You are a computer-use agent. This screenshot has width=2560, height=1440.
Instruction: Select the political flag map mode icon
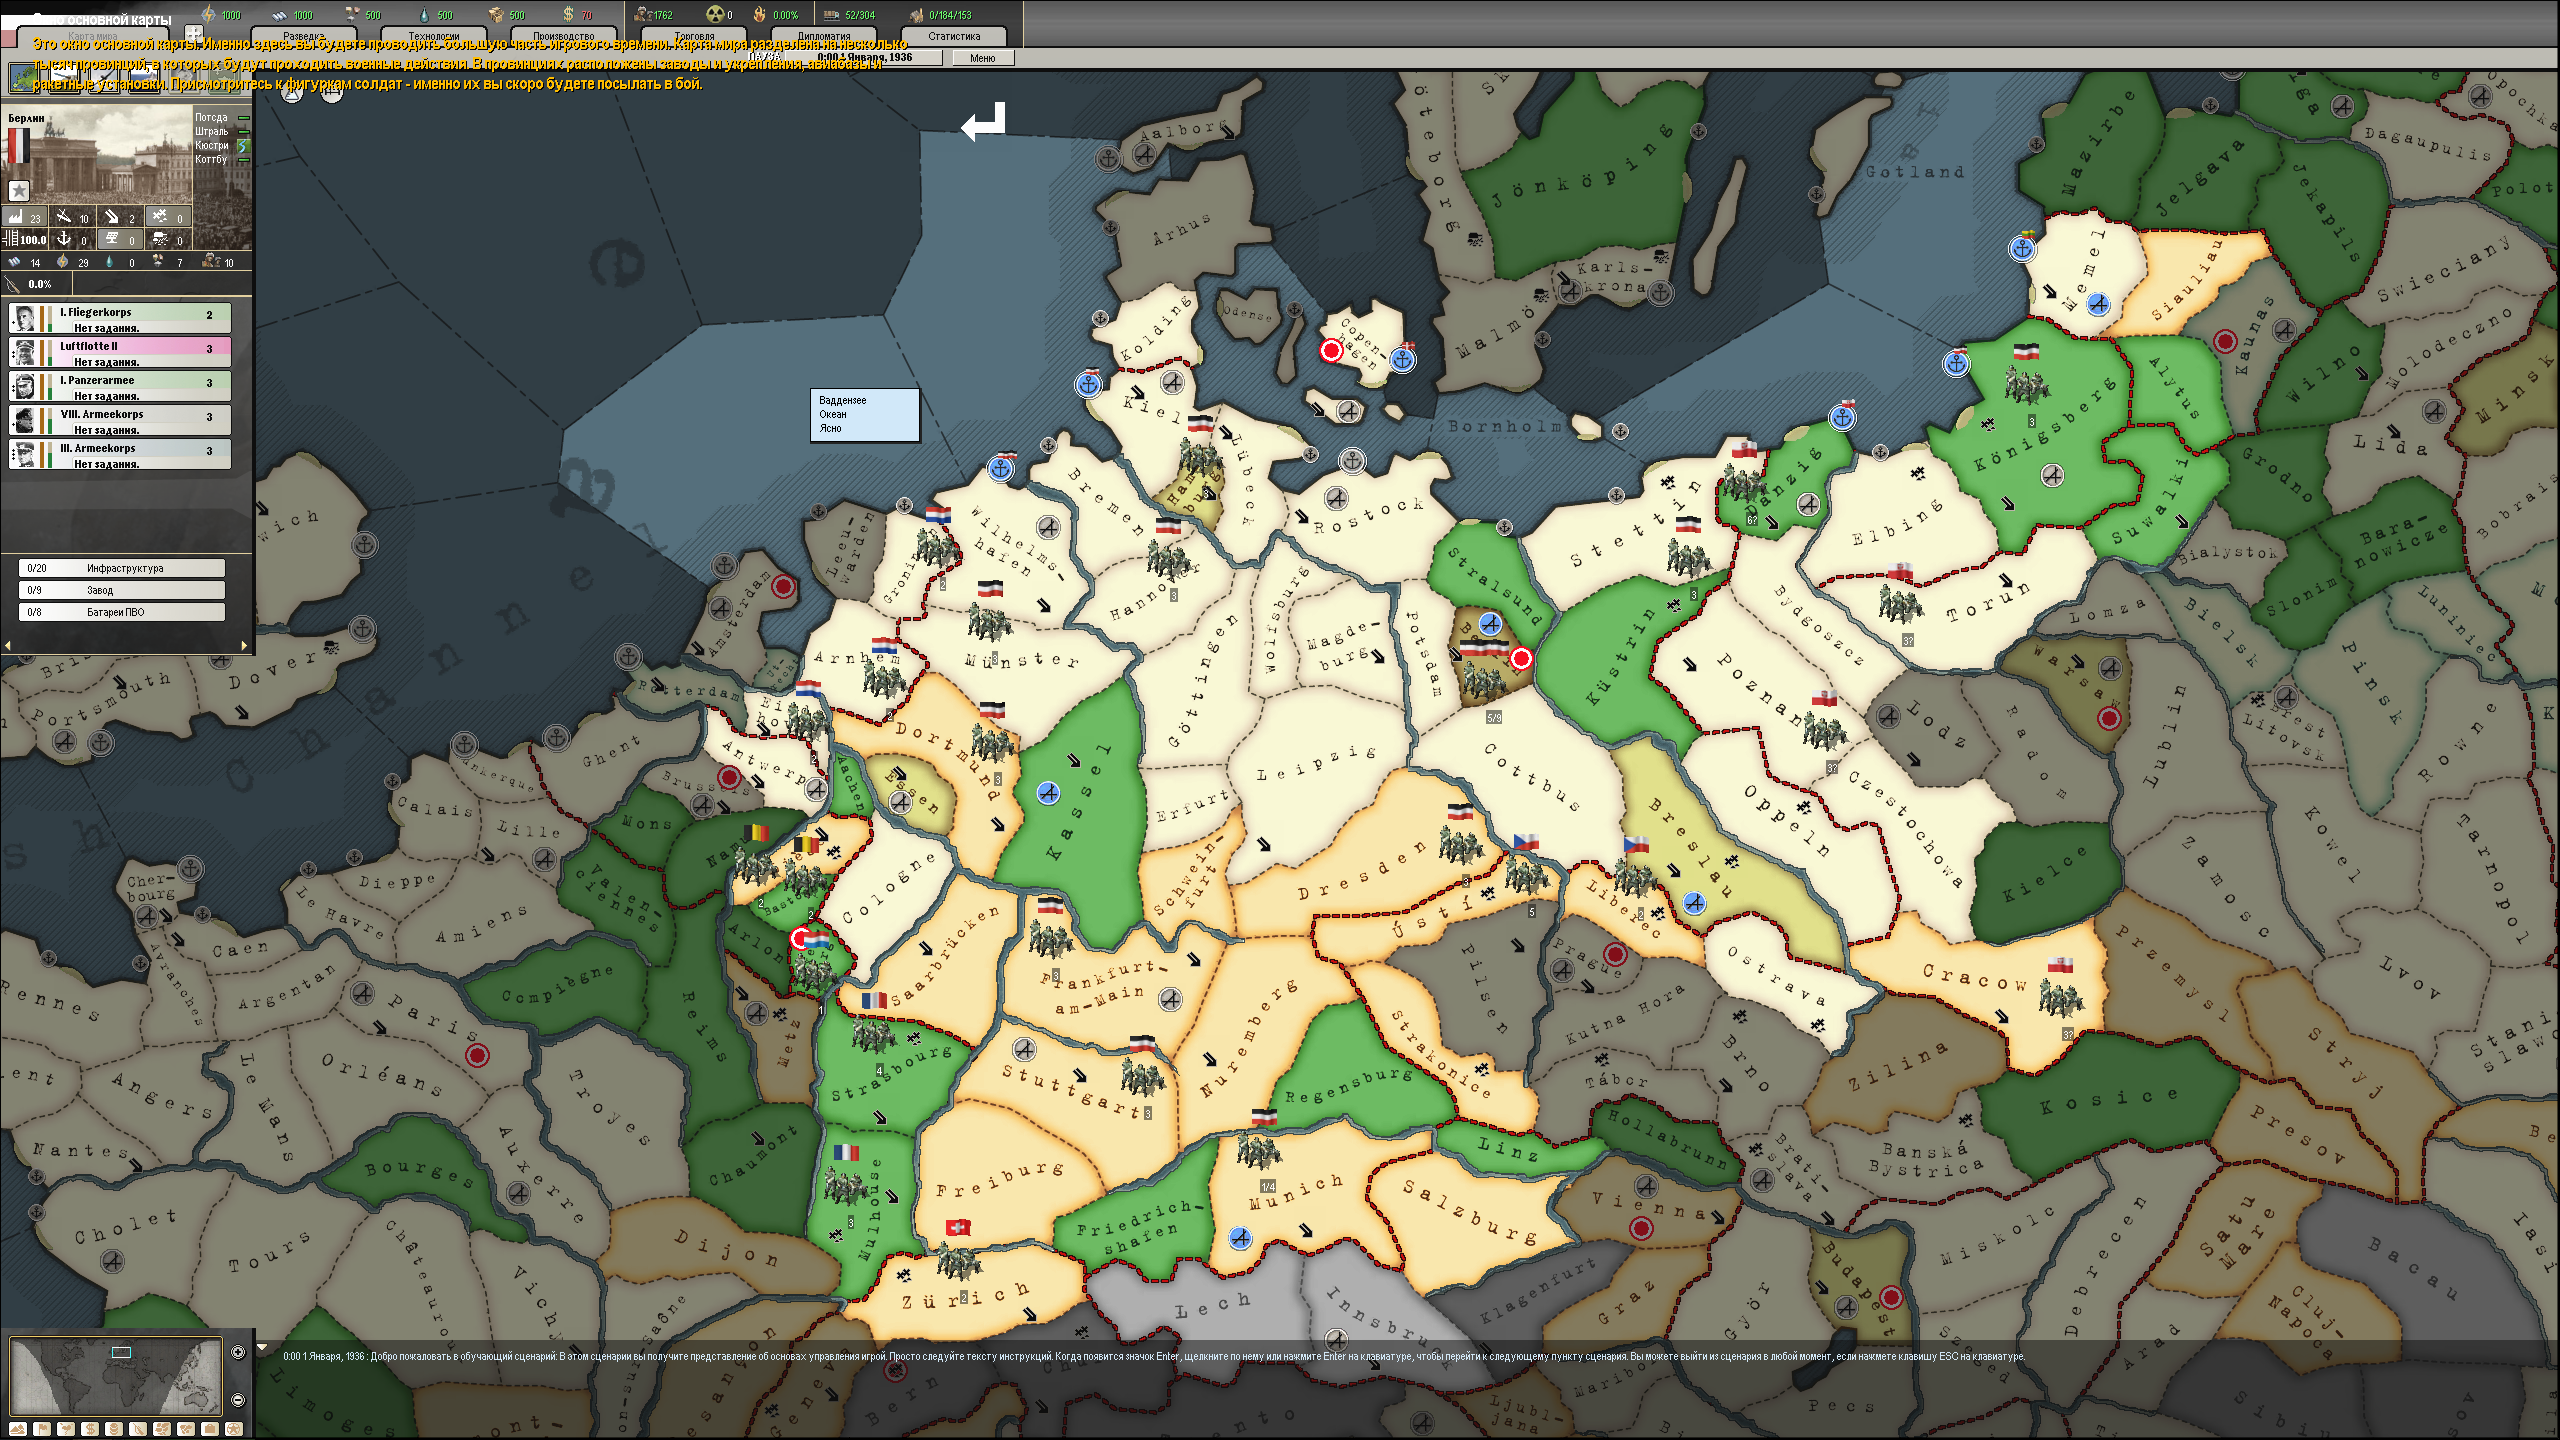pyautogui.click(x=42, y=1429)
